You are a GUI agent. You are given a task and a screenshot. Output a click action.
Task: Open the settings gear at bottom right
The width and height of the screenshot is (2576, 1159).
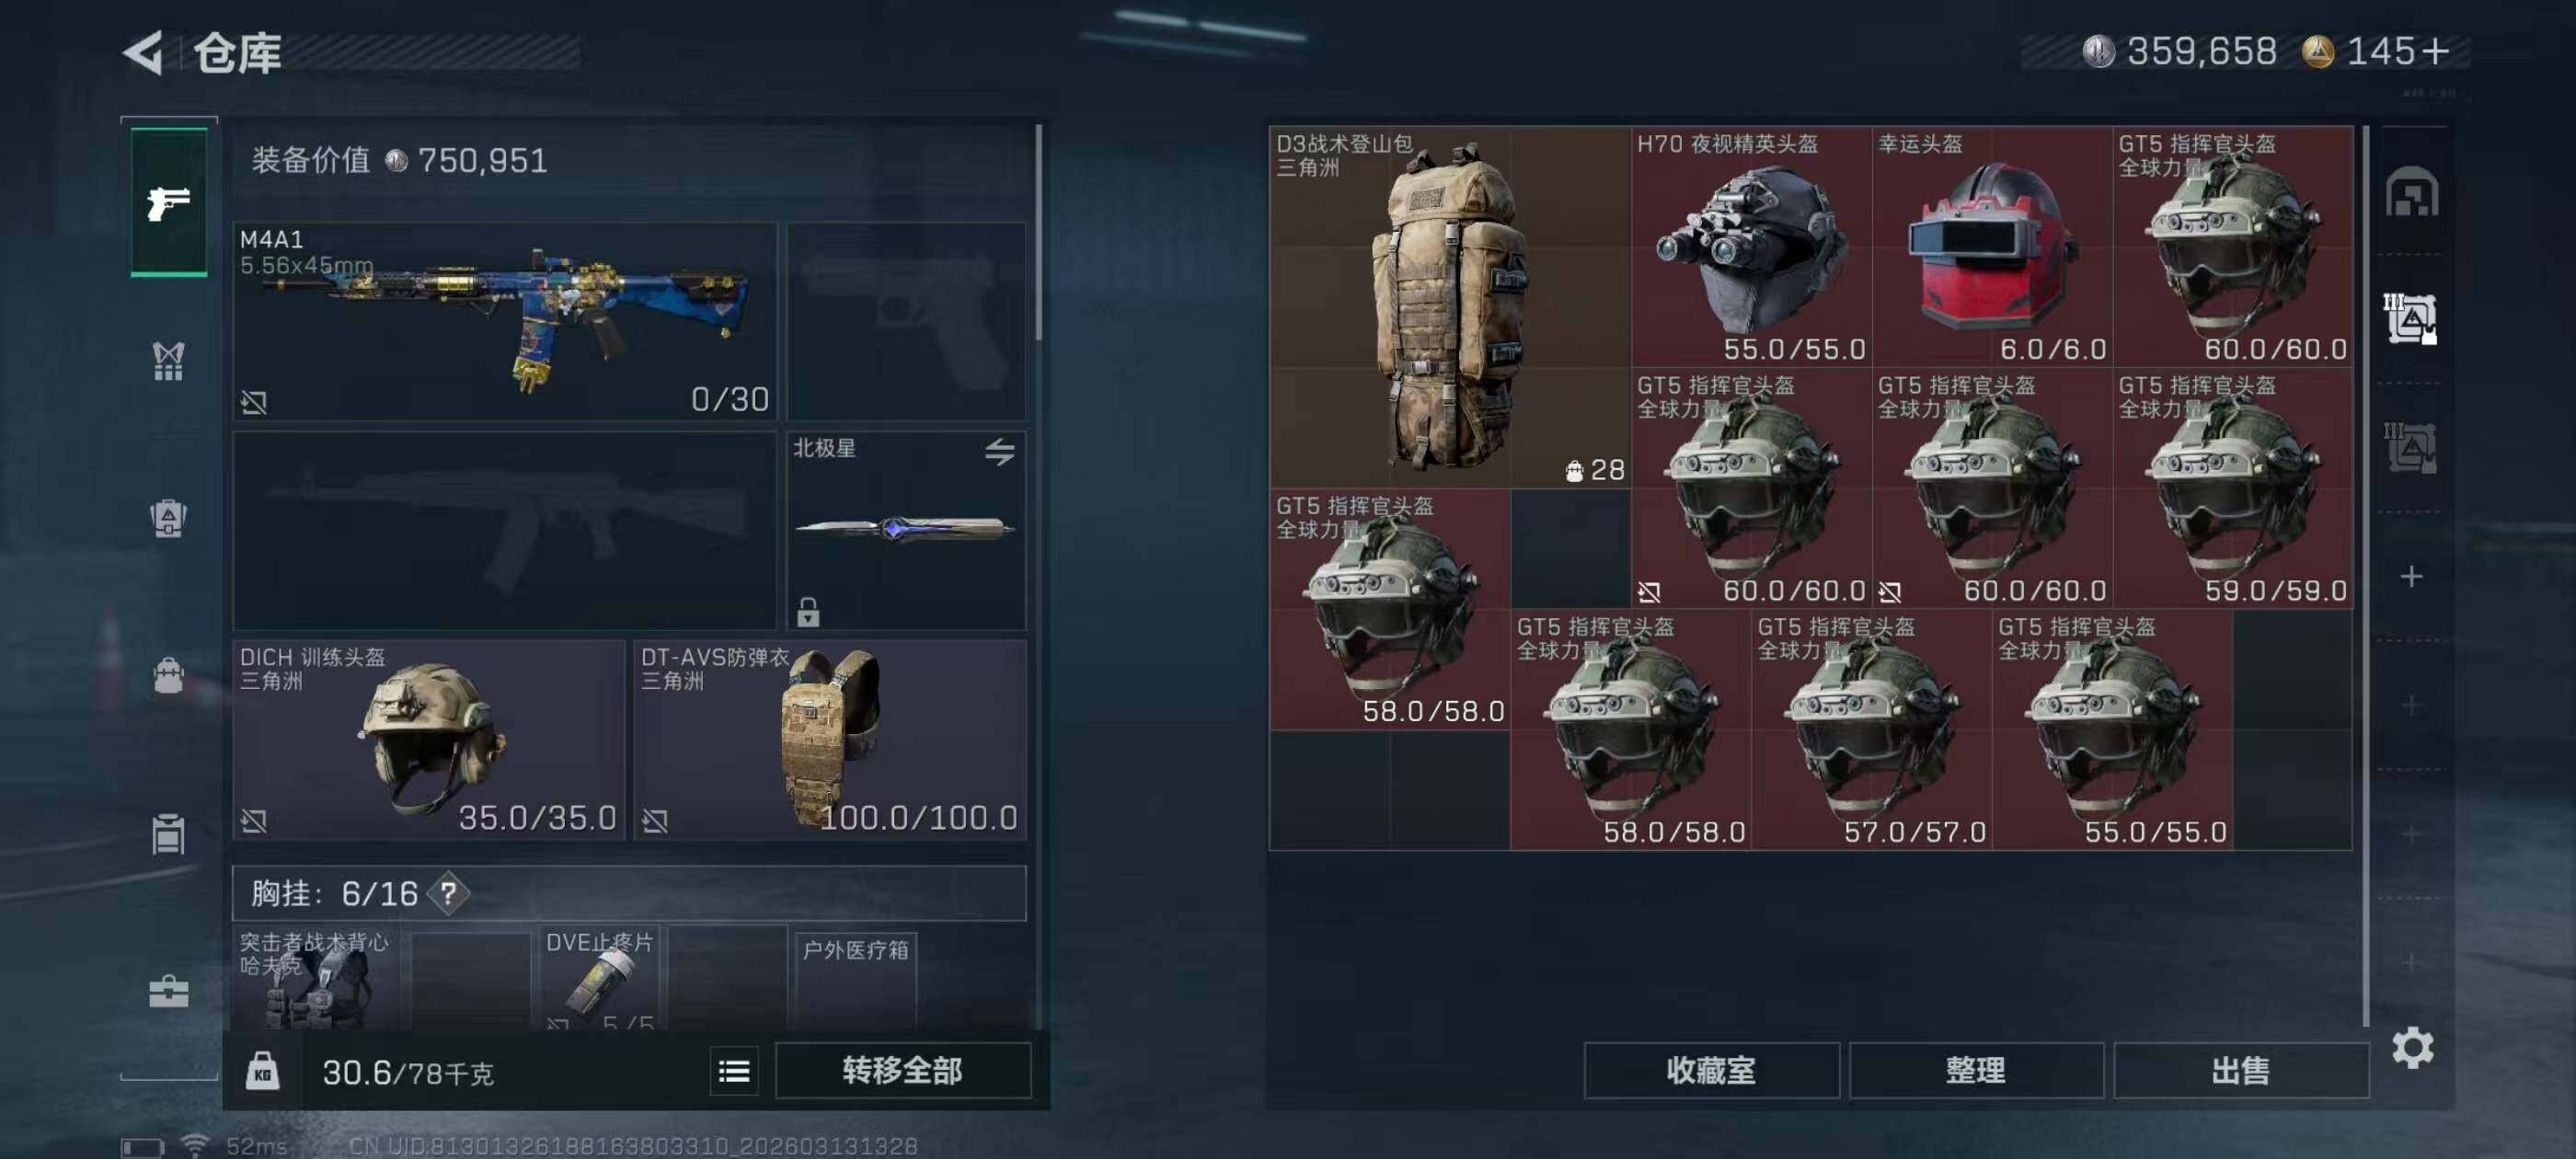tap(2412, 1047)
